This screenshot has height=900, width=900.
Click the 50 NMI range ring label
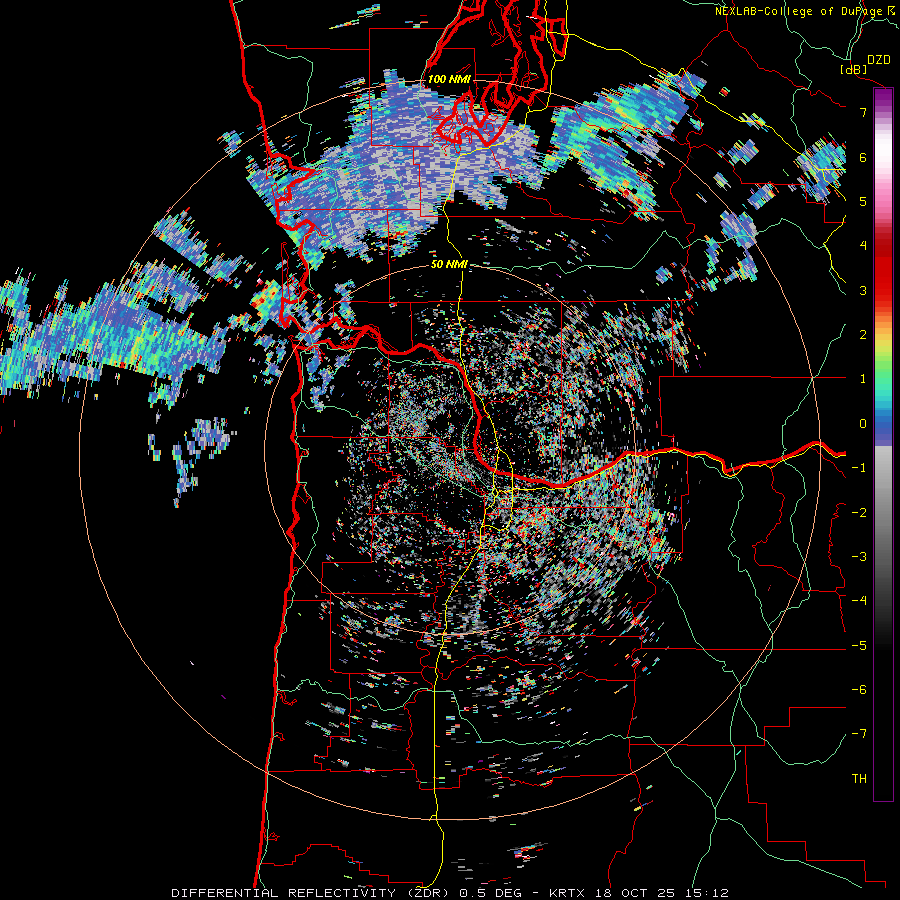pyautogui.click(x=449, y=265)
